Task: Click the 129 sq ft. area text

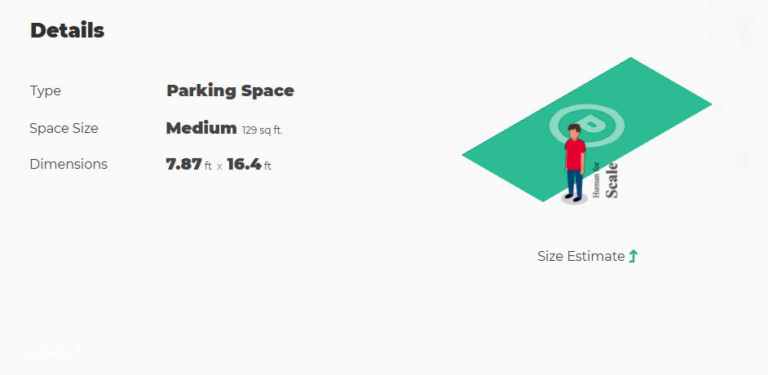Action: click(x=262, y=130)
